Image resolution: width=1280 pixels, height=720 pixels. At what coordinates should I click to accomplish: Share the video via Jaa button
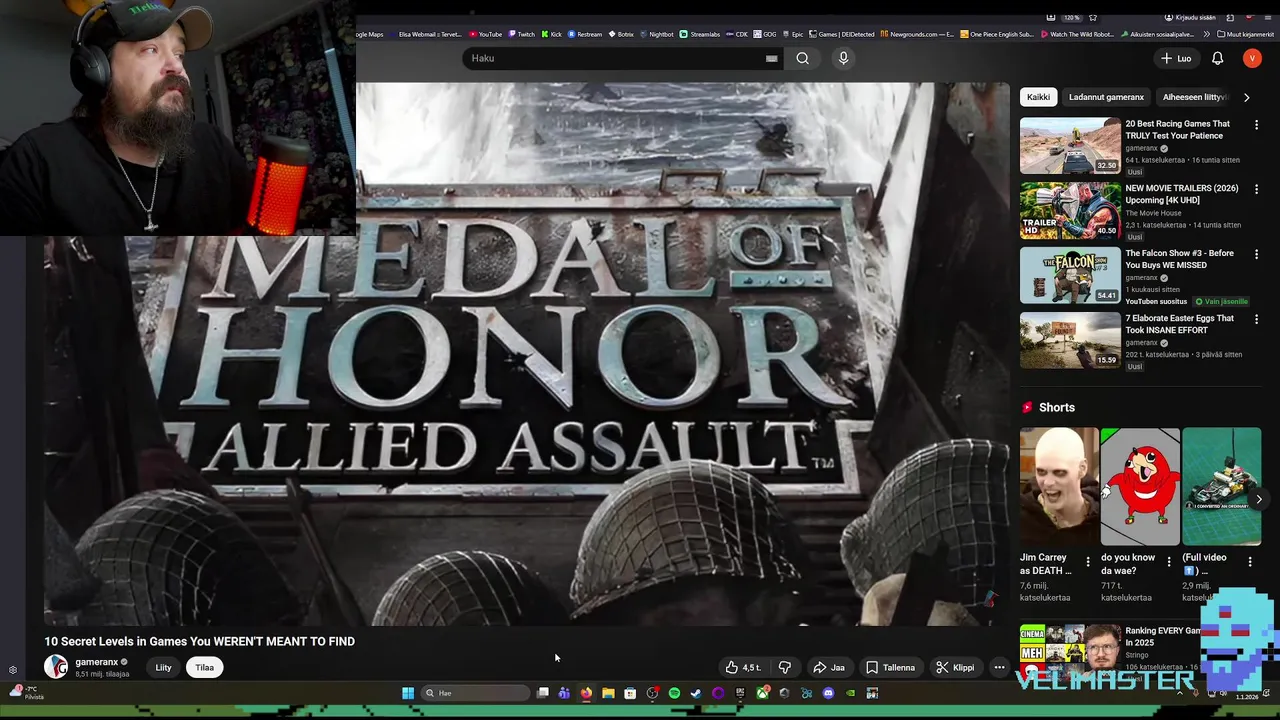pos(829,667)
